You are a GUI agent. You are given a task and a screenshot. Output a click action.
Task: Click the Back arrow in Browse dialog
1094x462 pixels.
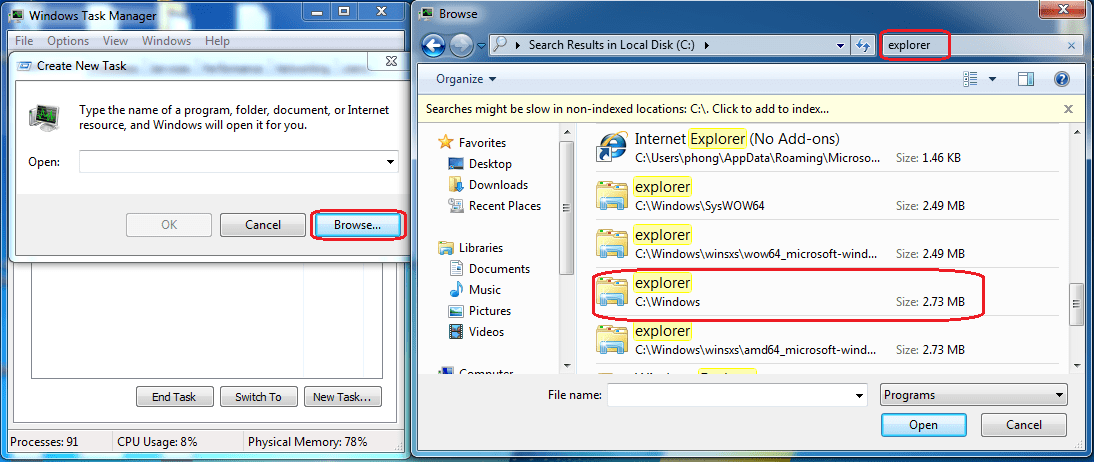[x=433, y=46]
